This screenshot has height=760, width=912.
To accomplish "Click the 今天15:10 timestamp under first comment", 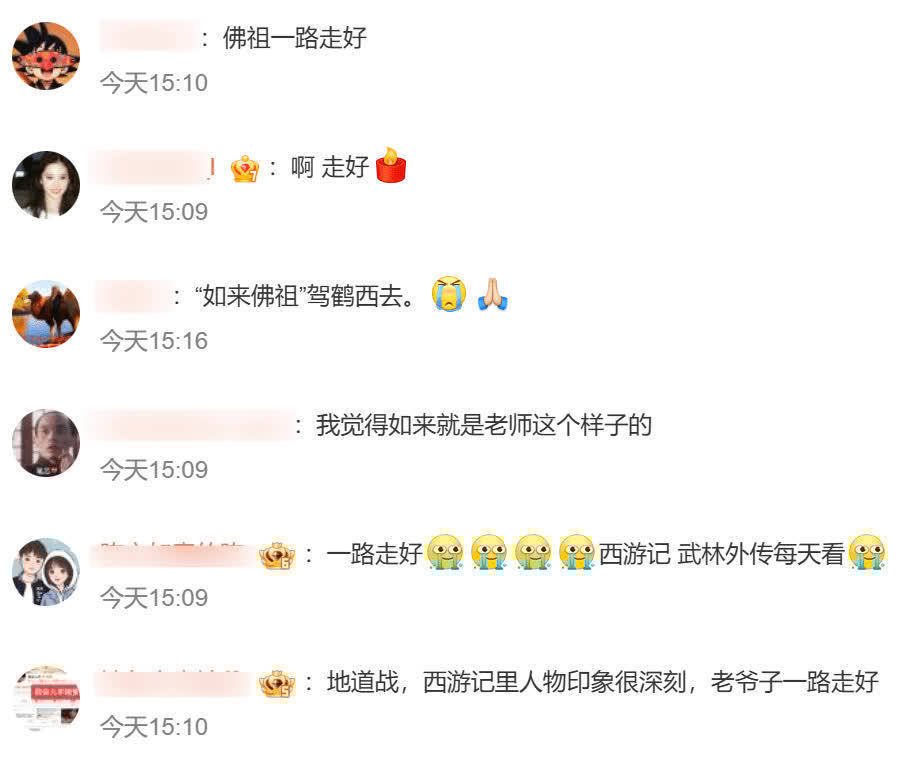I will (x=154, y=83).
